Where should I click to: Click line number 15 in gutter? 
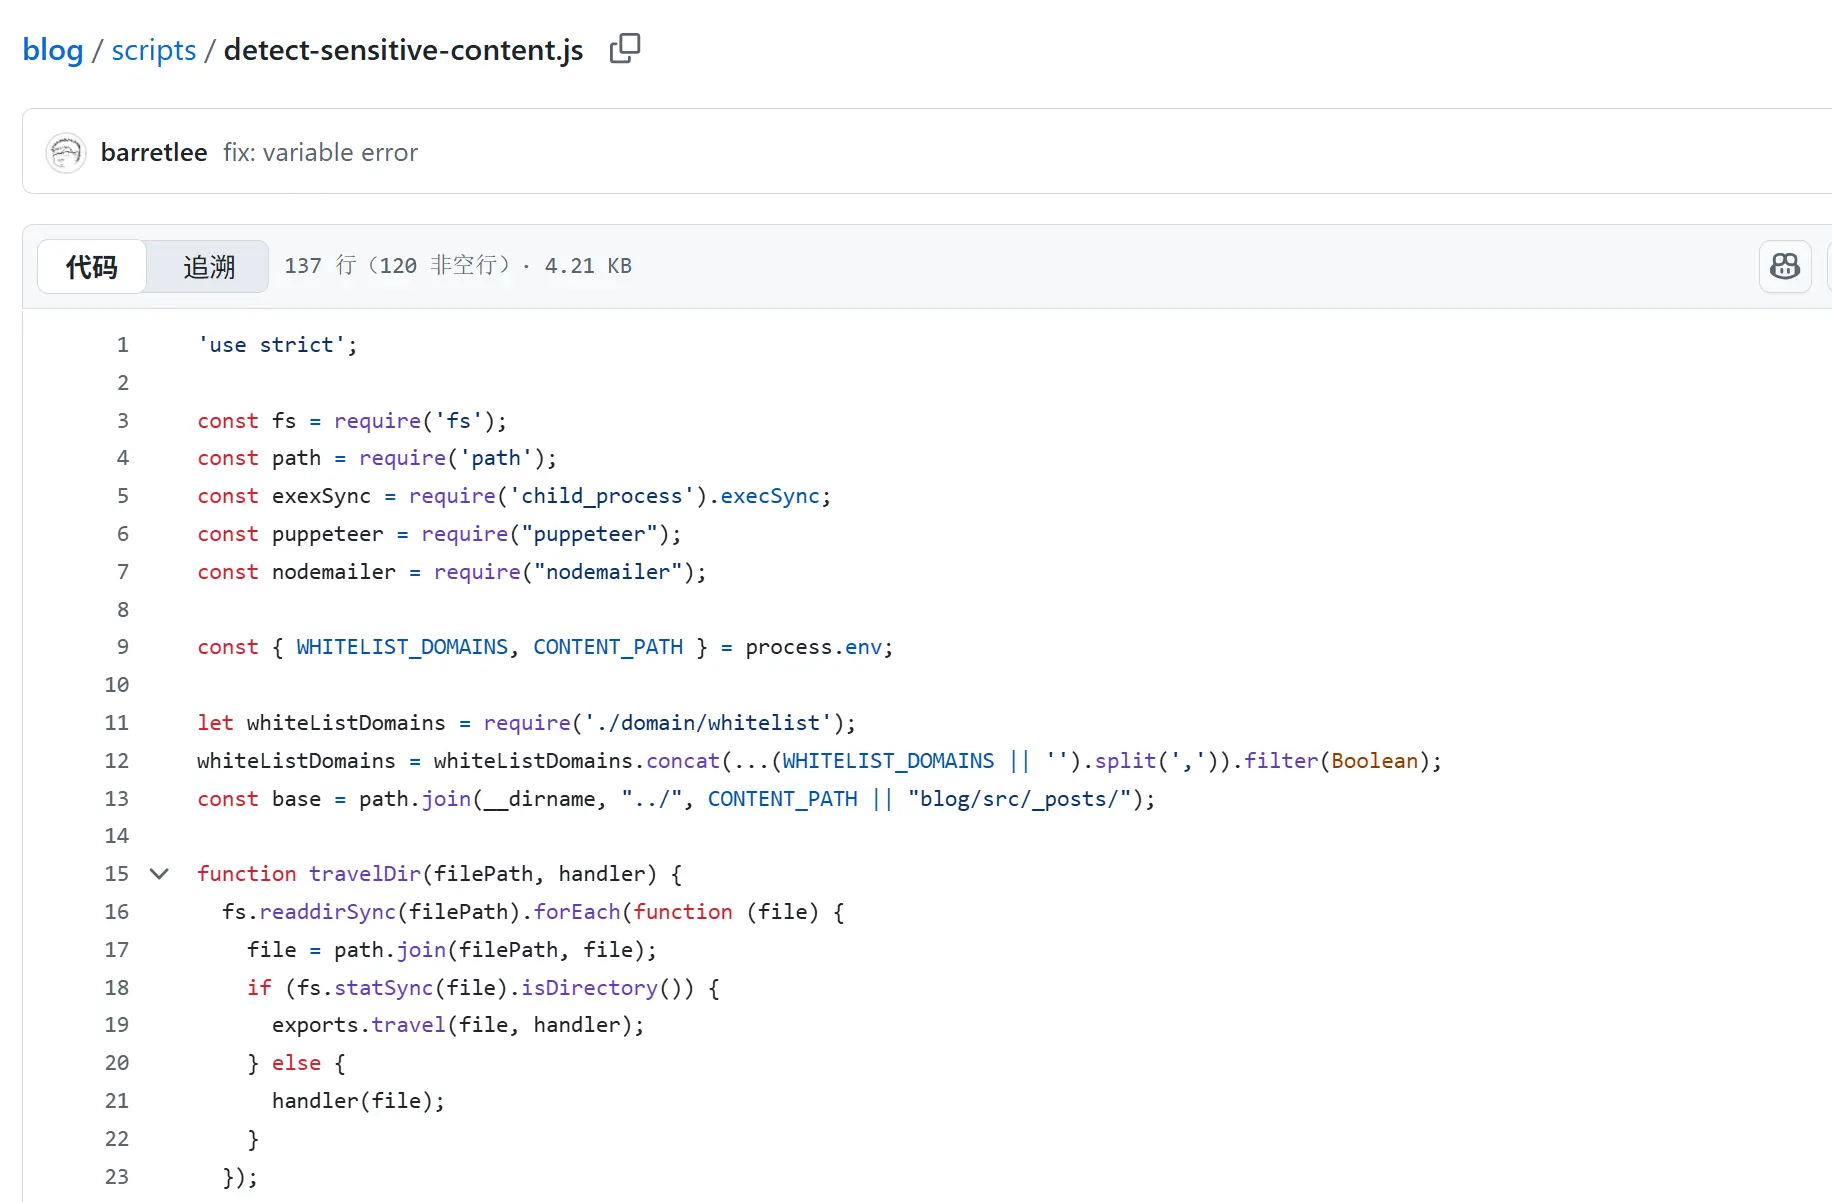(x=117, y=874)
